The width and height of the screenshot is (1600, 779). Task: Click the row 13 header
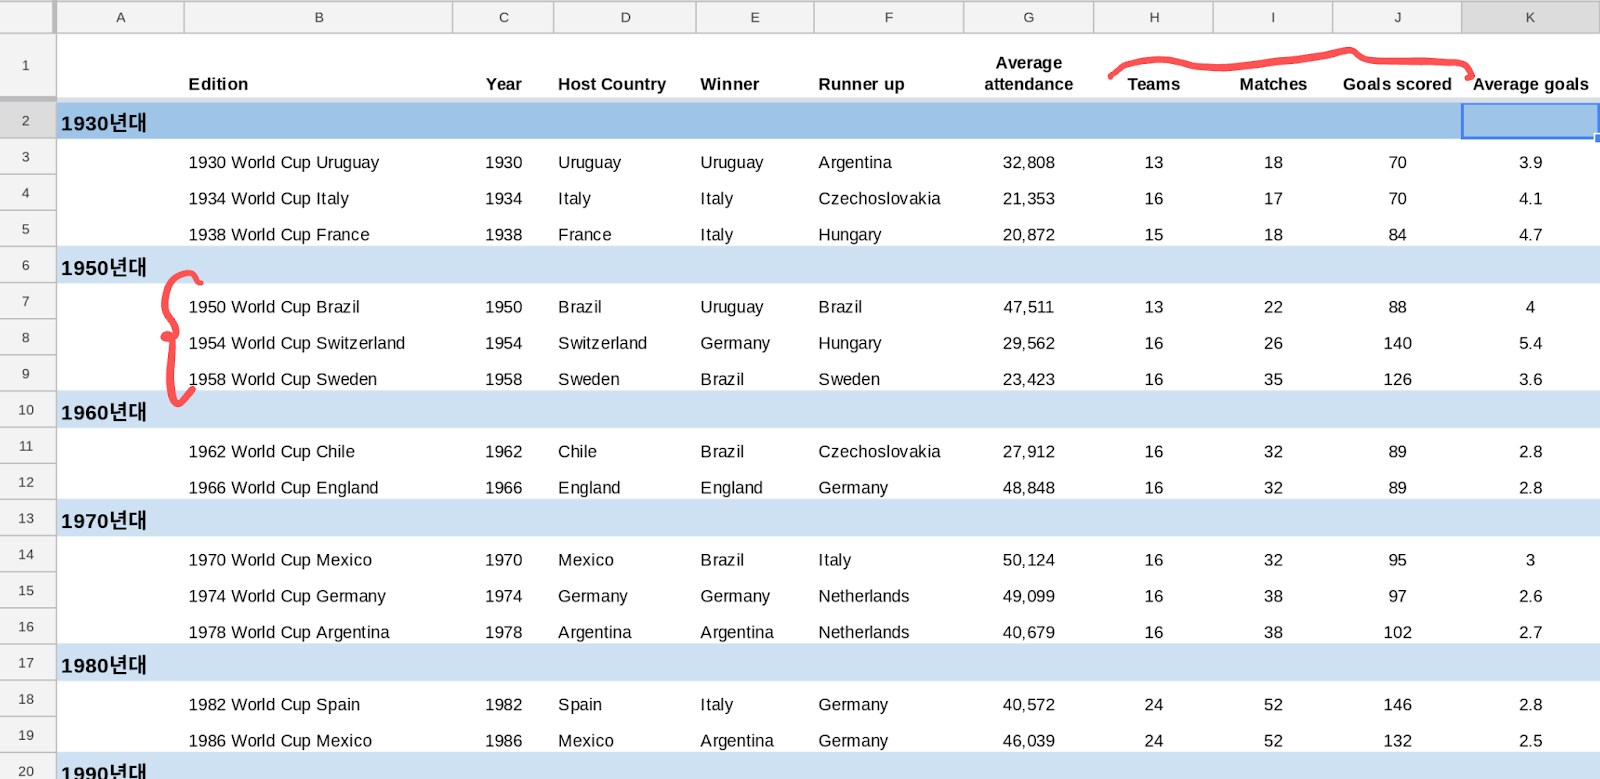pos(26,518)
